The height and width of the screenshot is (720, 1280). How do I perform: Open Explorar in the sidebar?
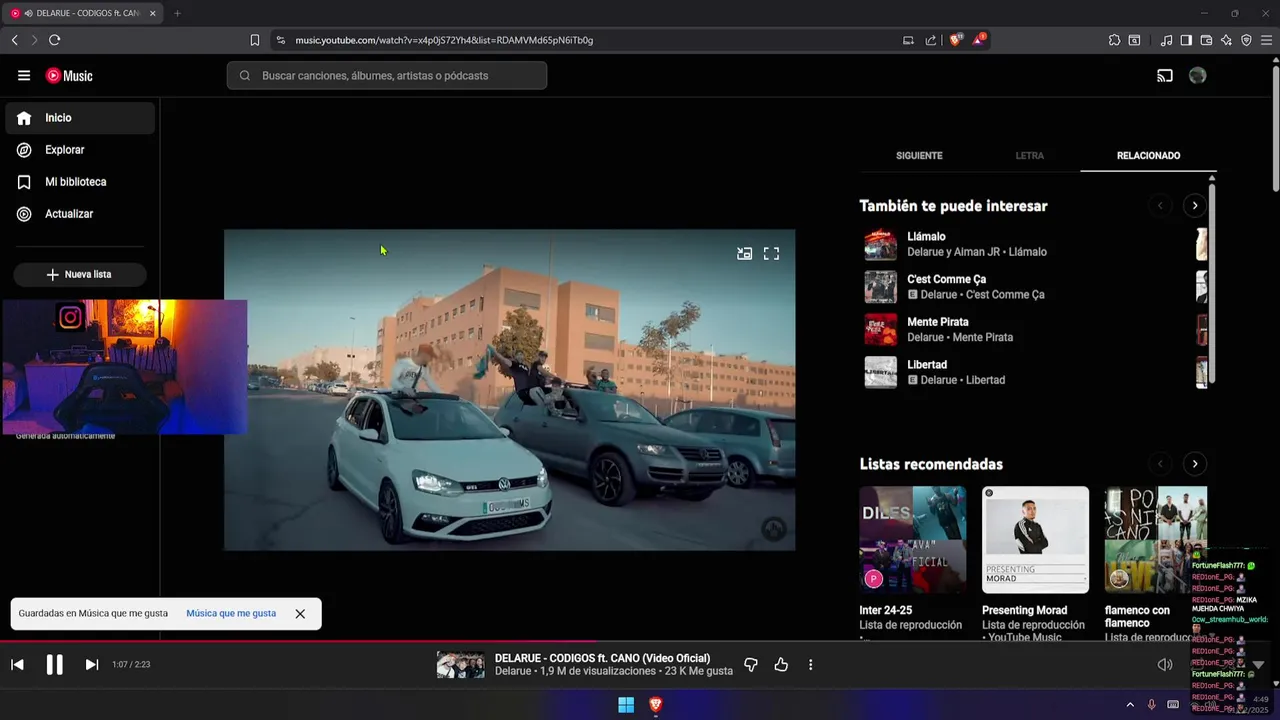pyautogui.click(x=80, y=150)
